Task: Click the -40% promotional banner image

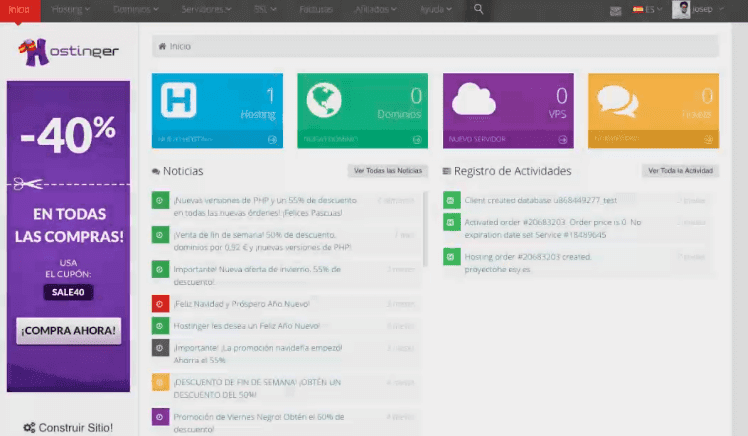Action: click(x=68, y=236)
